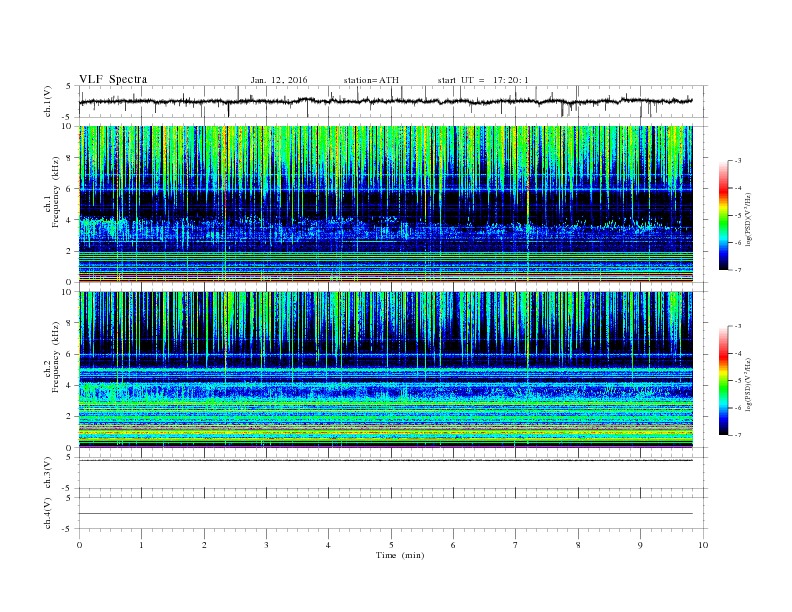
Task: Click time axis tick label "3"
Action: (x=266, y=545)
